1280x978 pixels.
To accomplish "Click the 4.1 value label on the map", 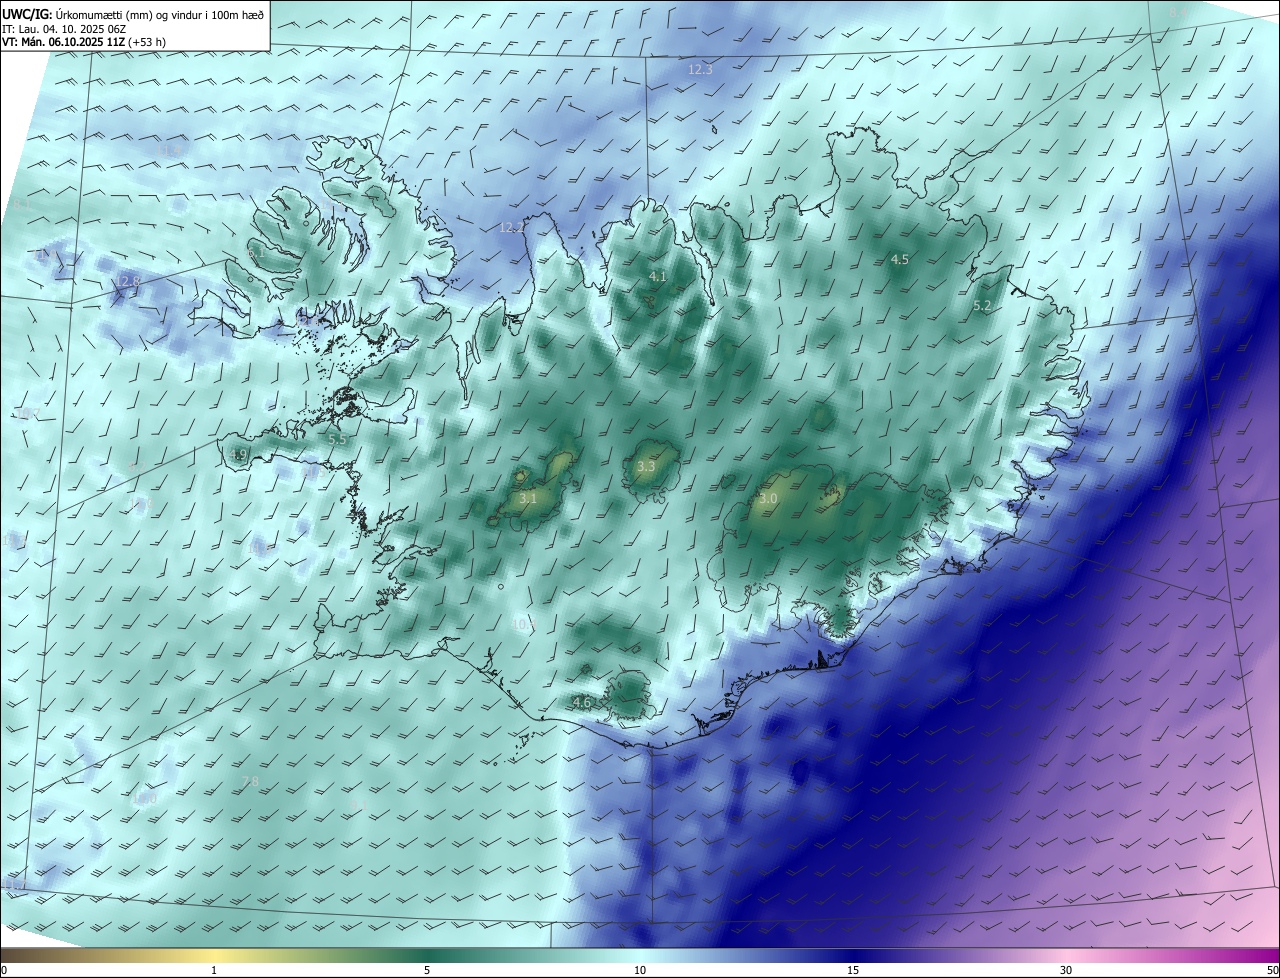I will coord(657,276).
